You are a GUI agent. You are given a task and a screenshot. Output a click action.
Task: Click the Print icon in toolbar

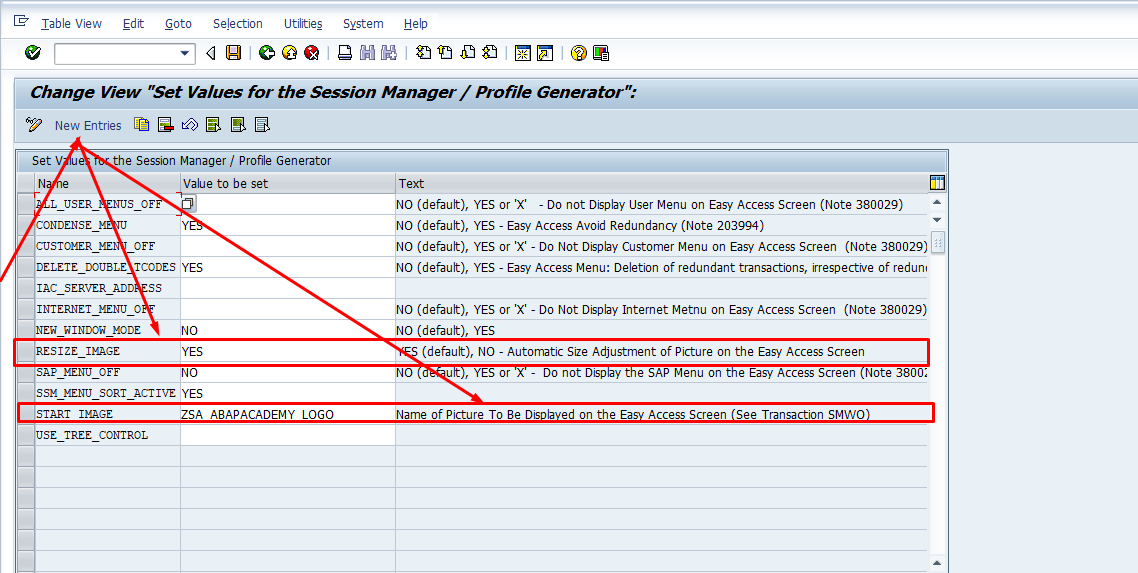coord(345,53)
